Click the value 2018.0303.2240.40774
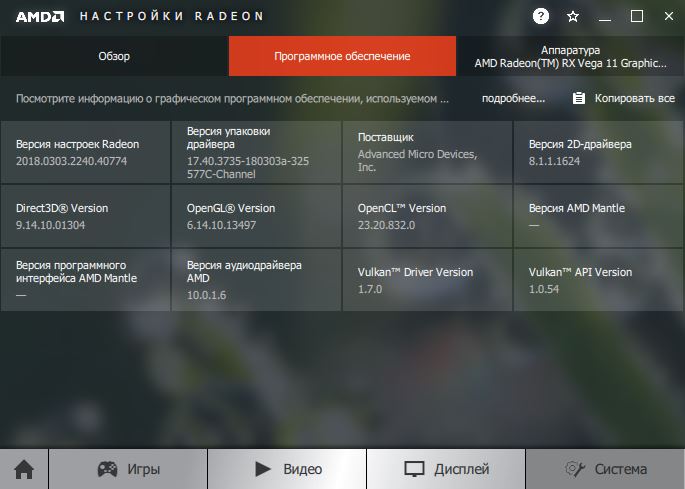The width and height of the screenshot is (685, 489). point(71,161)
